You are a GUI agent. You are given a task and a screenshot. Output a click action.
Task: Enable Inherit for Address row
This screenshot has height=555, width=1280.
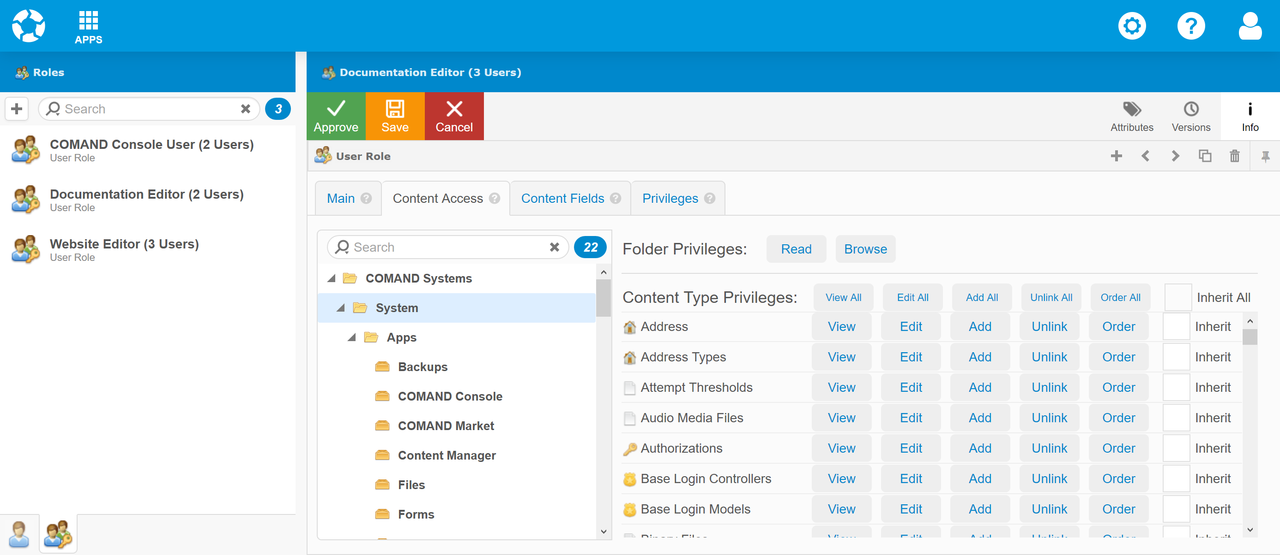click(x=1176, y=327)
